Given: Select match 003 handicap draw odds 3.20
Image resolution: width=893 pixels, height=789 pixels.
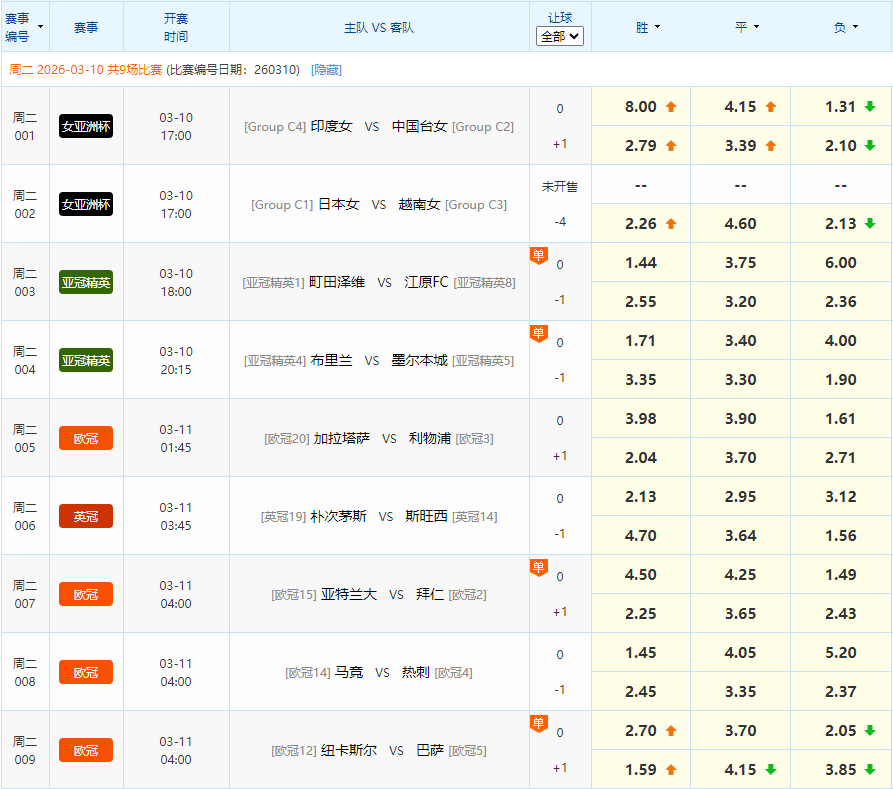Looking at the screenshot, I should click(740, 302).
